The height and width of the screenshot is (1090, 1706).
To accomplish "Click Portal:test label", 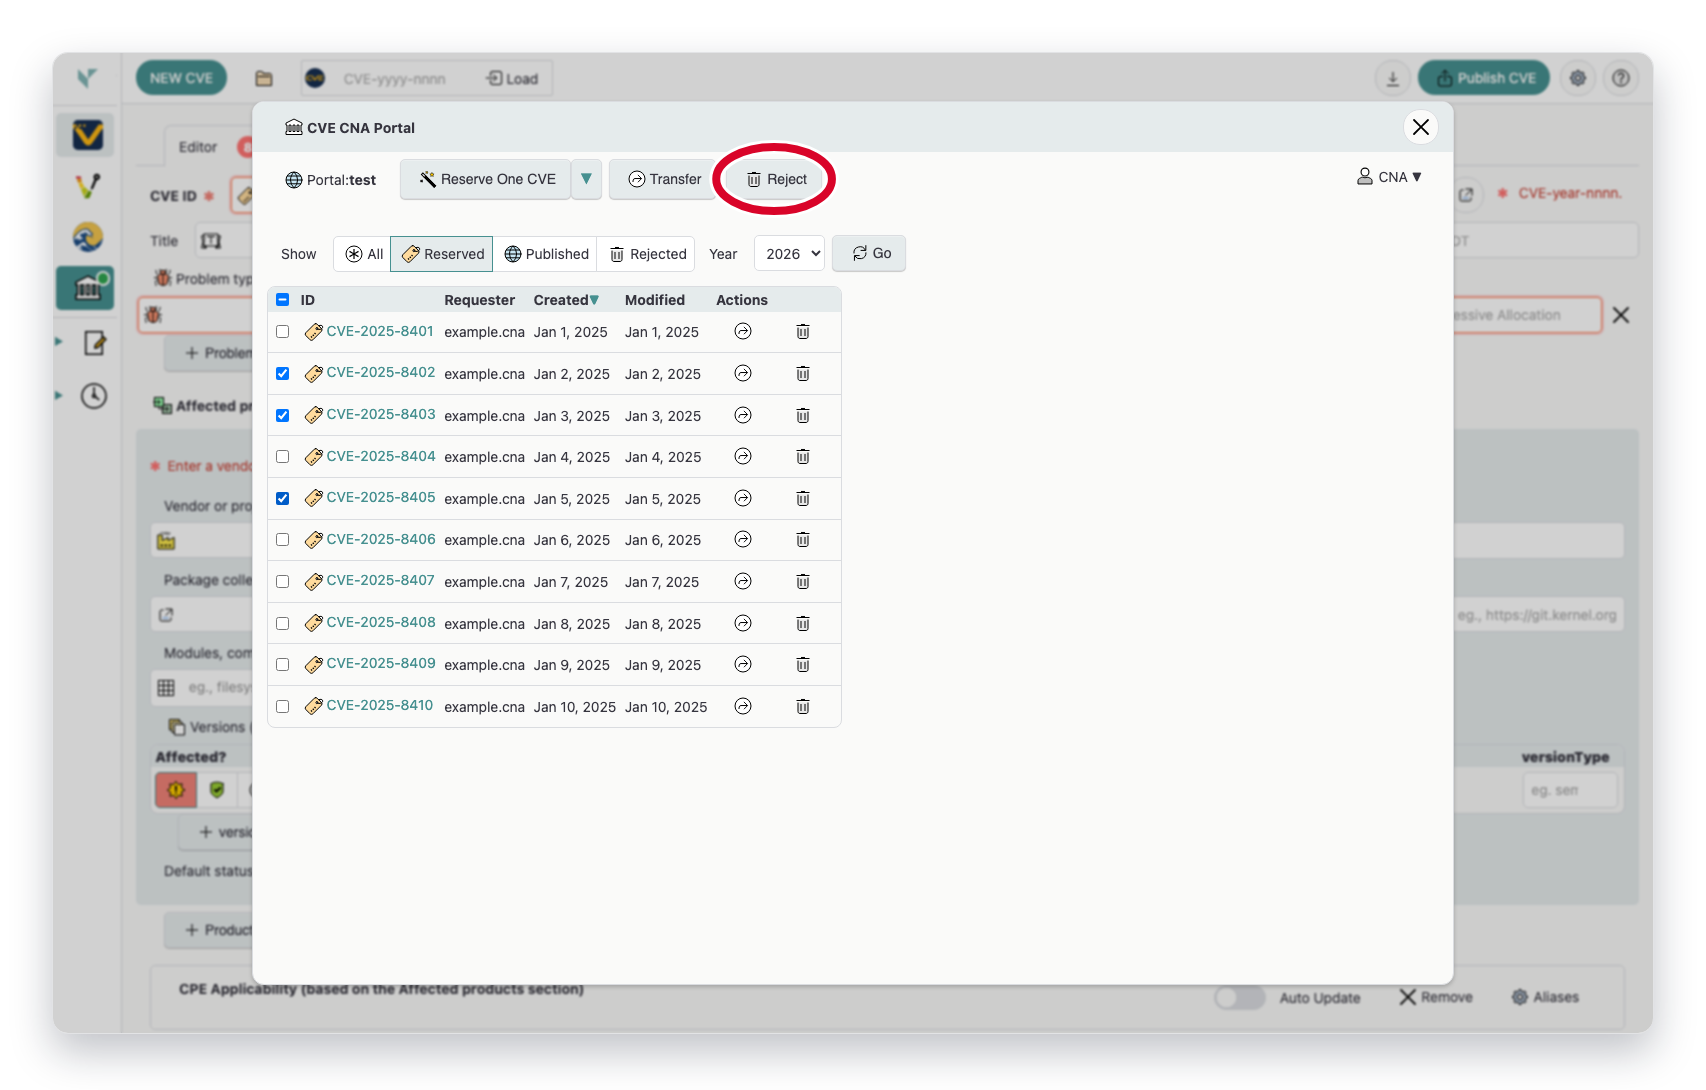I will (331, 180).
